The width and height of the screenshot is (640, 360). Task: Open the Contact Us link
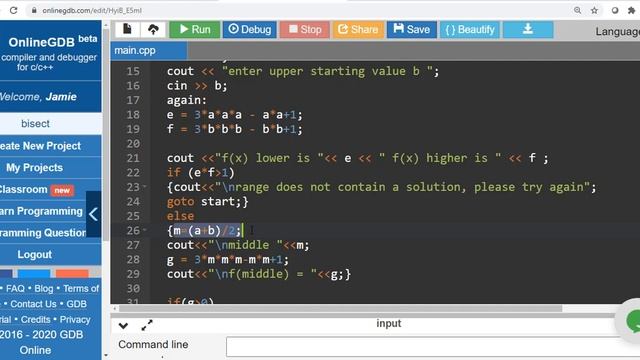[33, 304]
